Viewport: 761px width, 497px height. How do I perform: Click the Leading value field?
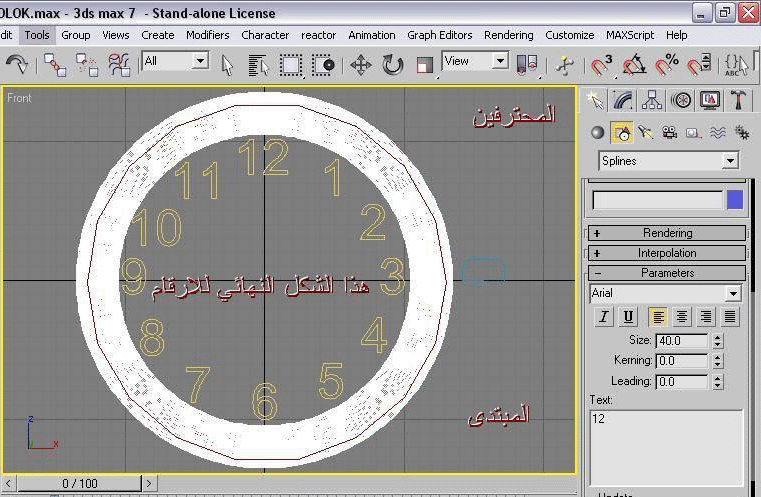(682, 381)
